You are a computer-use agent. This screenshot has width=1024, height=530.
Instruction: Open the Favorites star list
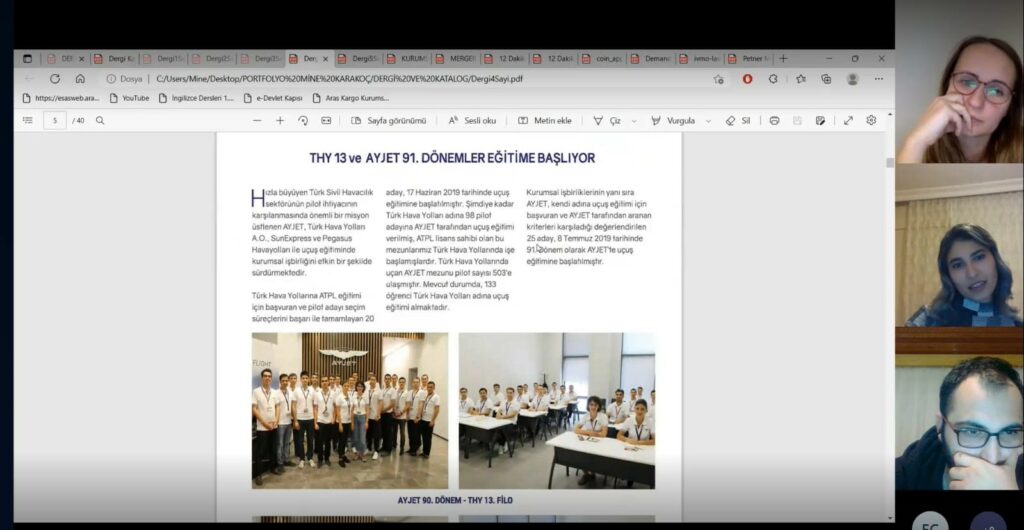801,79
